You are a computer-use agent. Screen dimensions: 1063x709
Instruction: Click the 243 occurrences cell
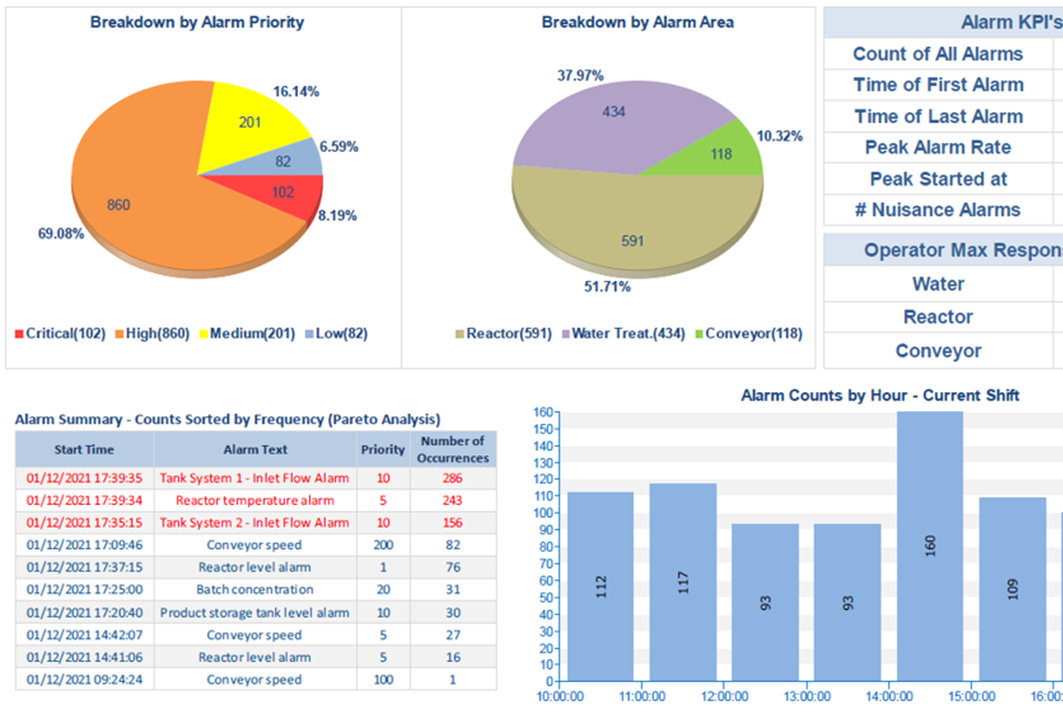click(x=453, y=501)
